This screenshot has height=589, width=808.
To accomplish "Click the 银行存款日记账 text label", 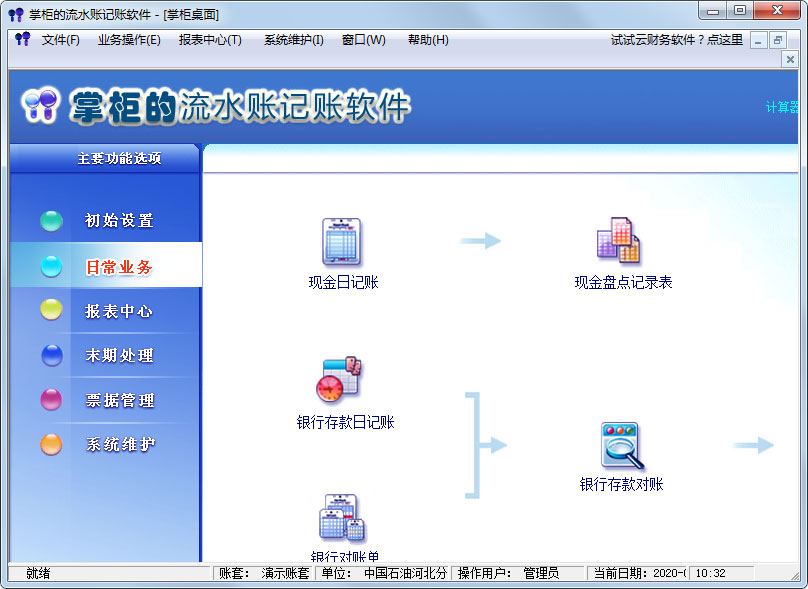I will (x=345, y=423).
